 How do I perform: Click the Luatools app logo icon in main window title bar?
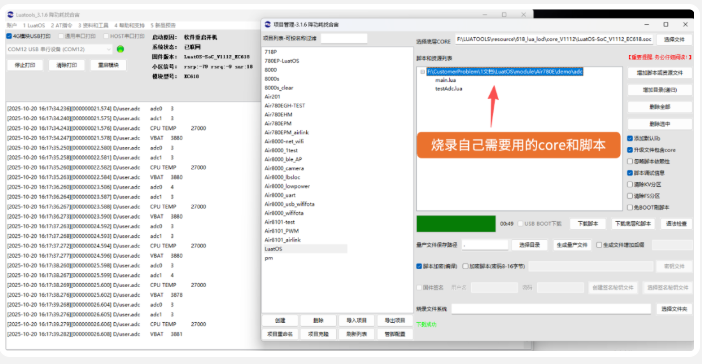click(x=10, y=14)
